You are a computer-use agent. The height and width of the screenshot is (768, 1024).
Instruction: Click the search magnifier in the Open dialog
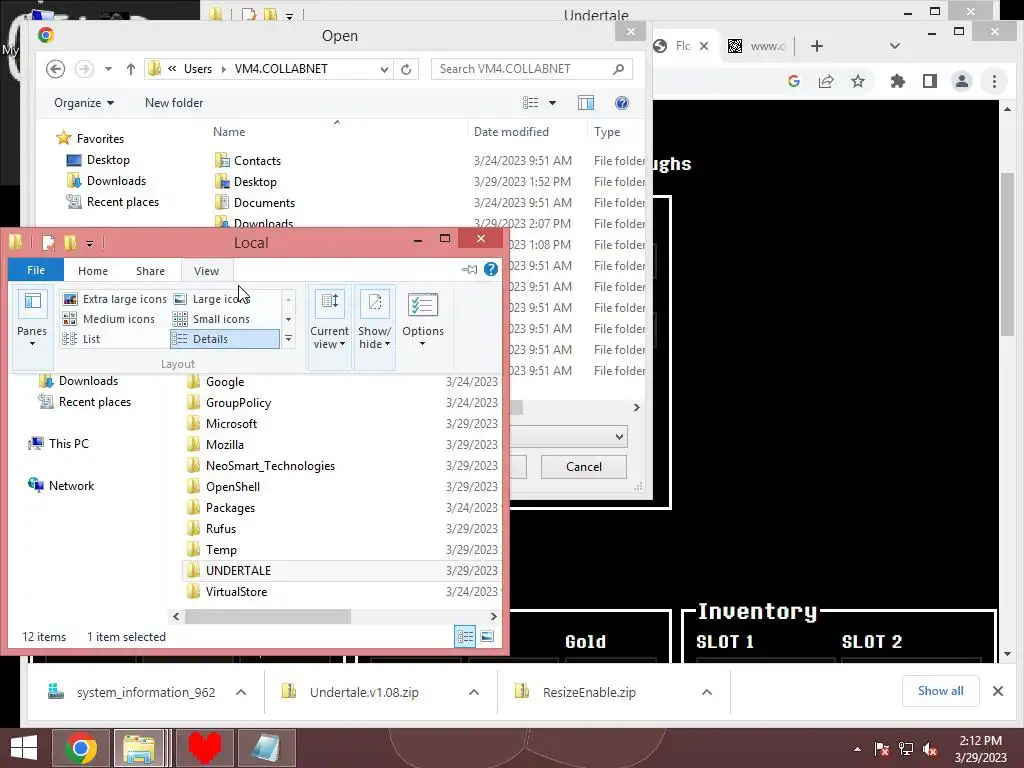tap(618, 69)
